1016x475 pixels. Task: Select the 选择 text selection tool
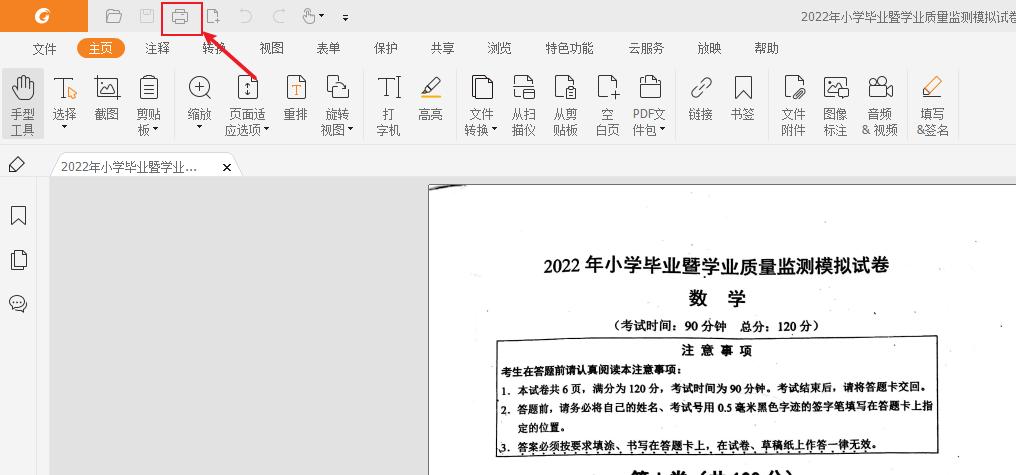(65, 98)
